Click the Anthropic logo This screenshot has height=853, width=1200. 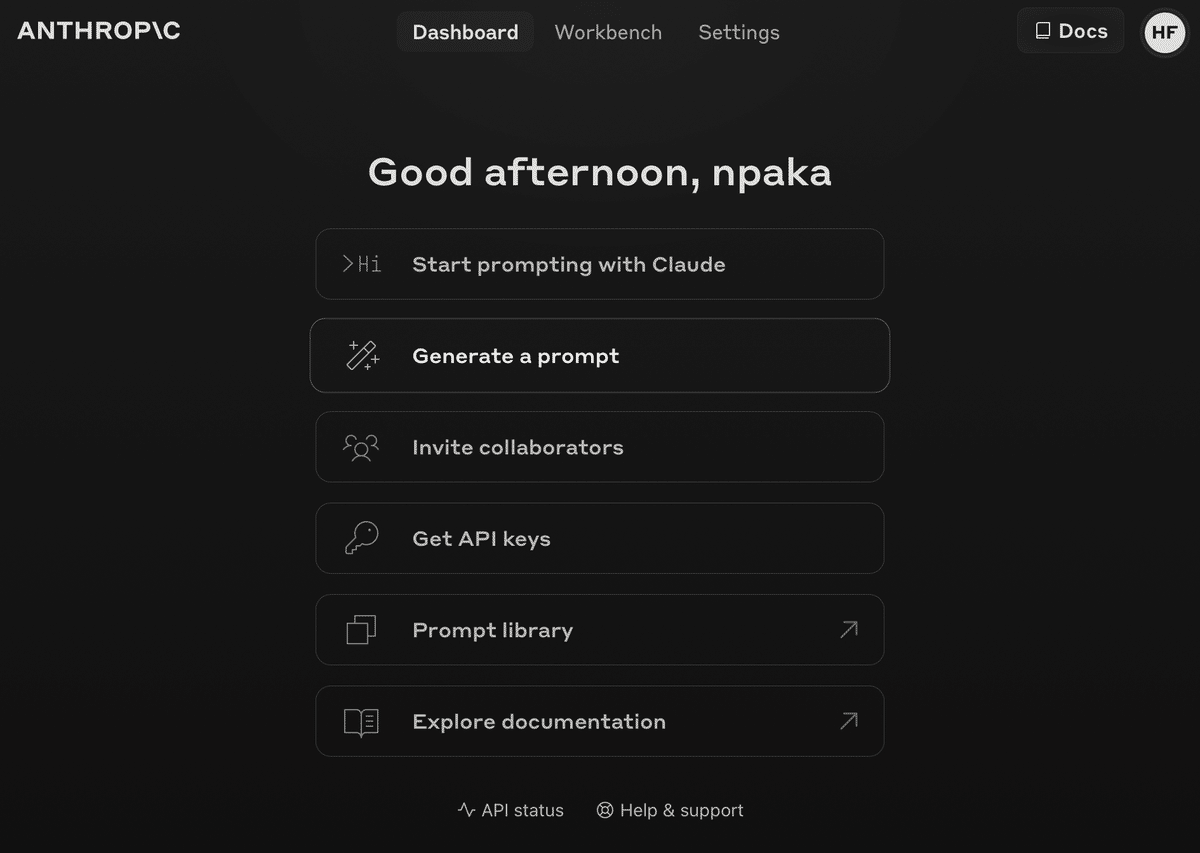click(99, 31)
